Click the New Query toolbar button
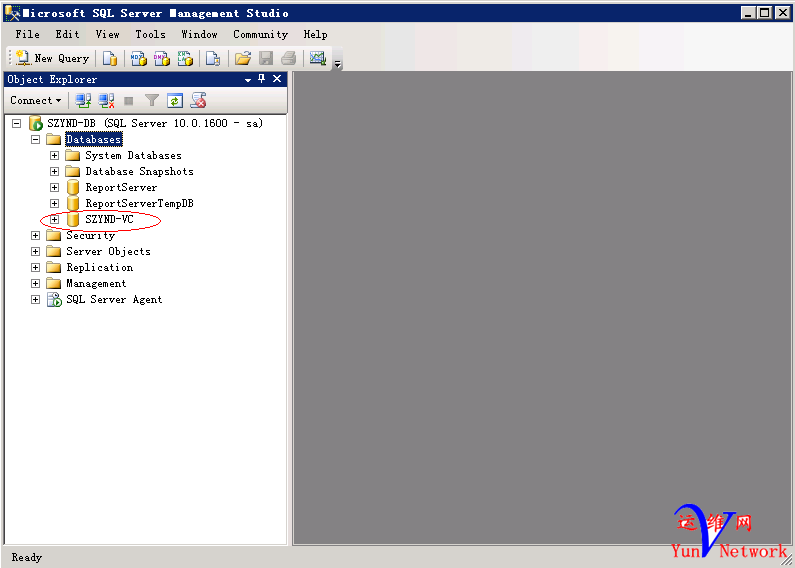 click(x=52, y=58)
